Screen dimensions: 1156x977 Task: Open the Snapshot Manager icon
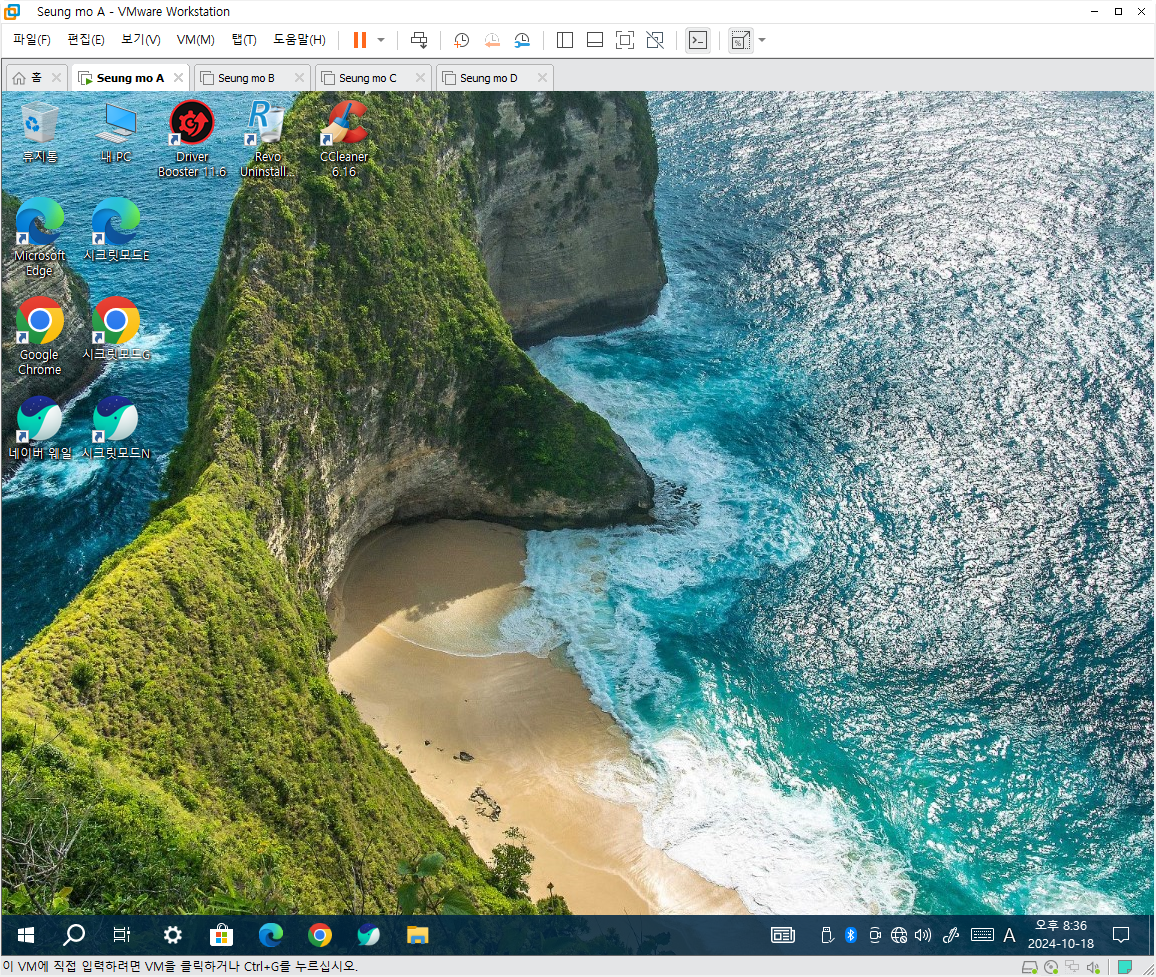point(522,40)
